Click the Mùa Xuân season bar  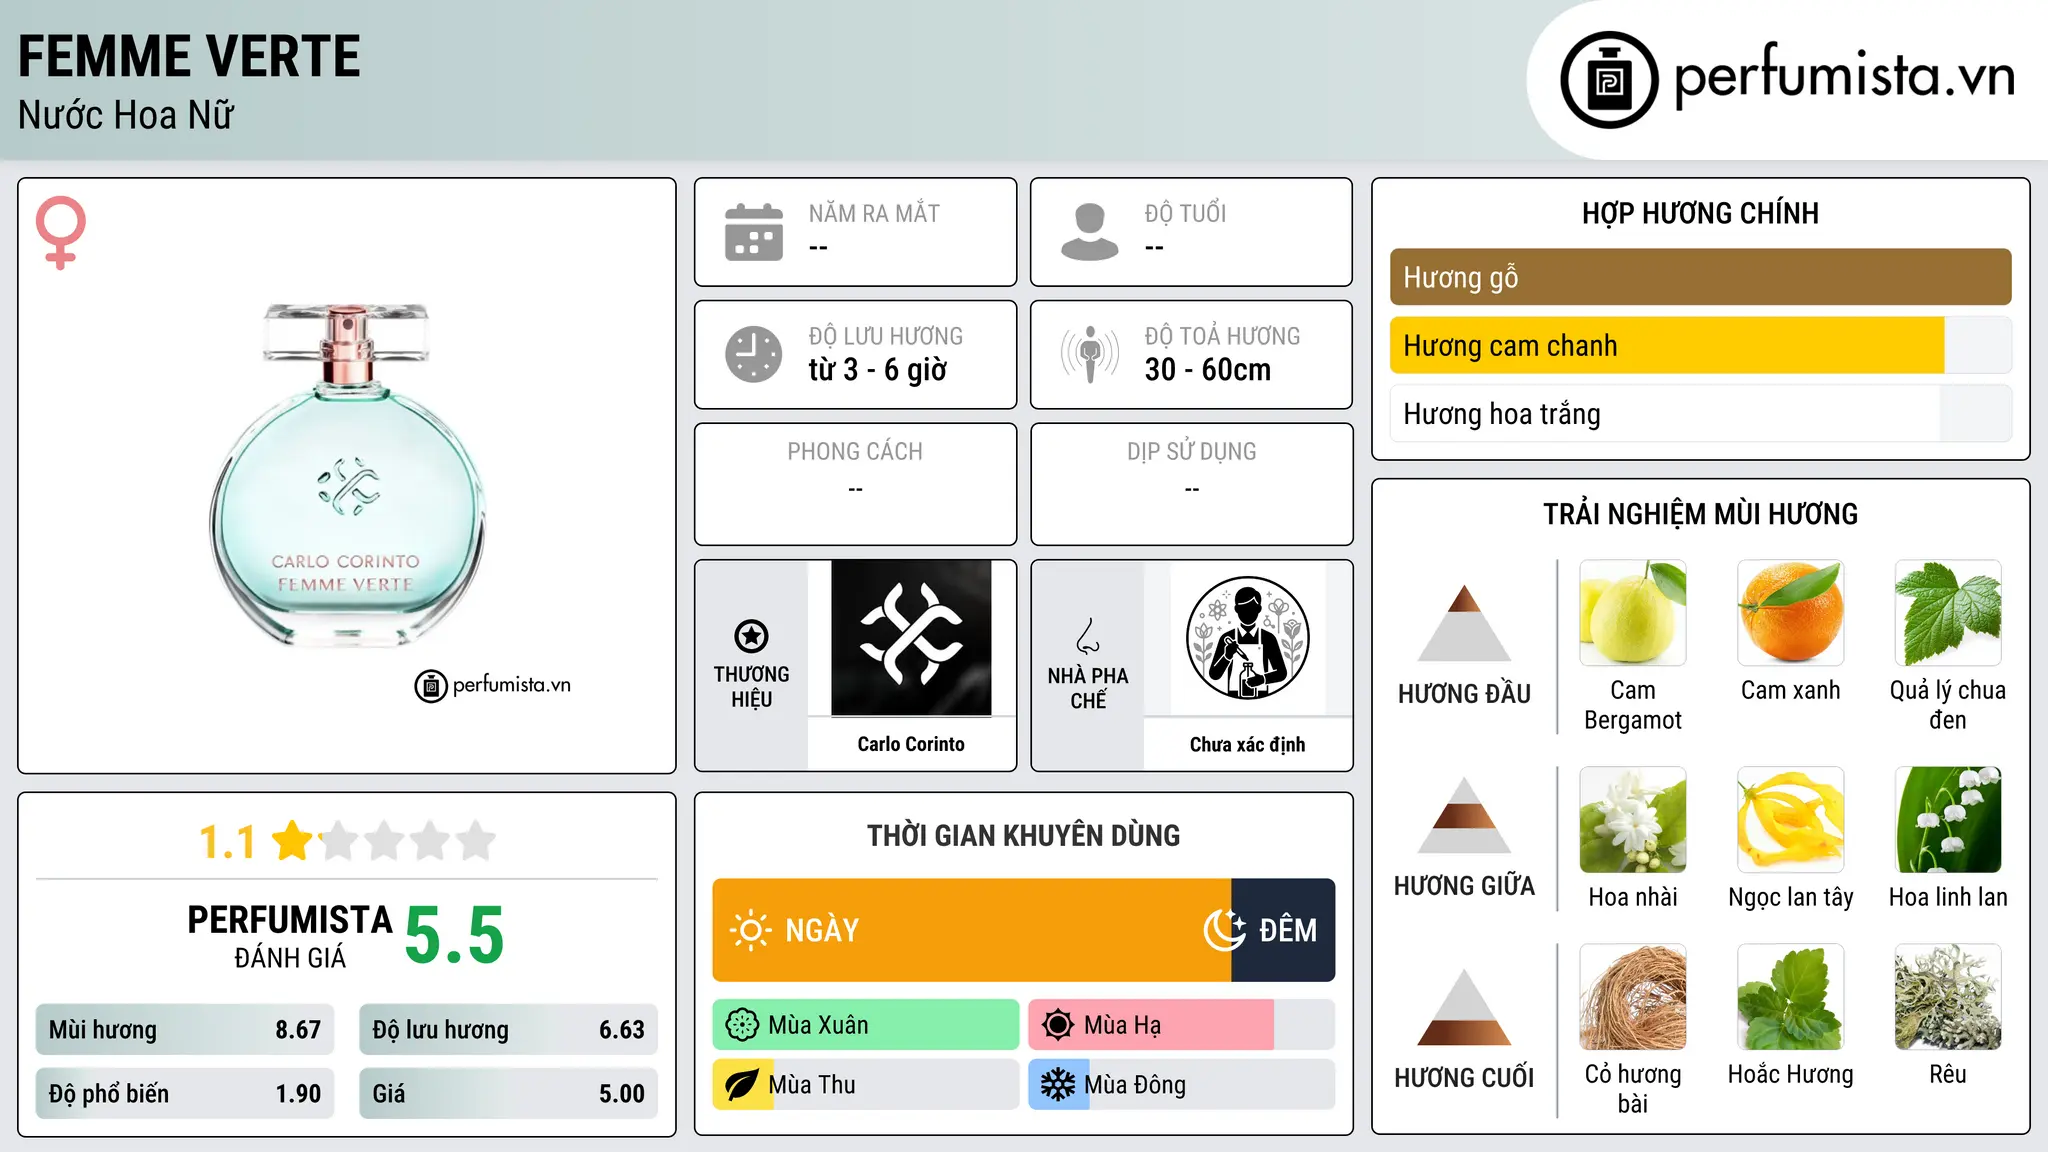click(x=865, y=1025)
